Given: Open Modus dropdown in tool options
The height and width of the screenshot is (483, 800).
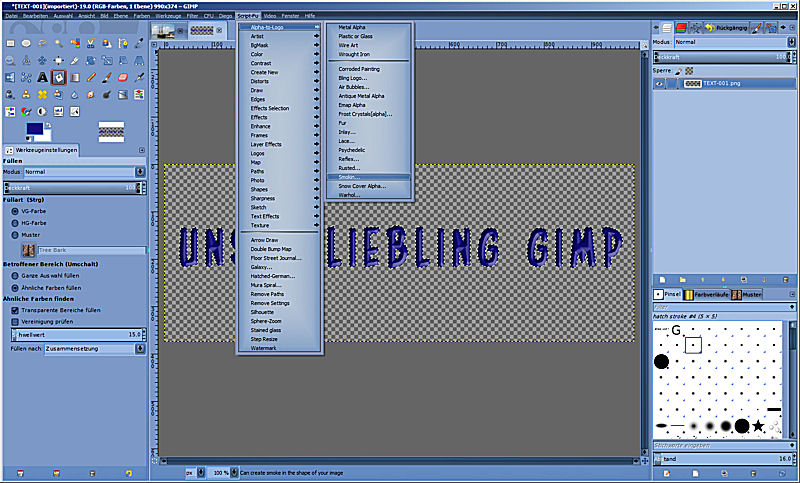Looking at the screenshot, I should pos(85,172).
